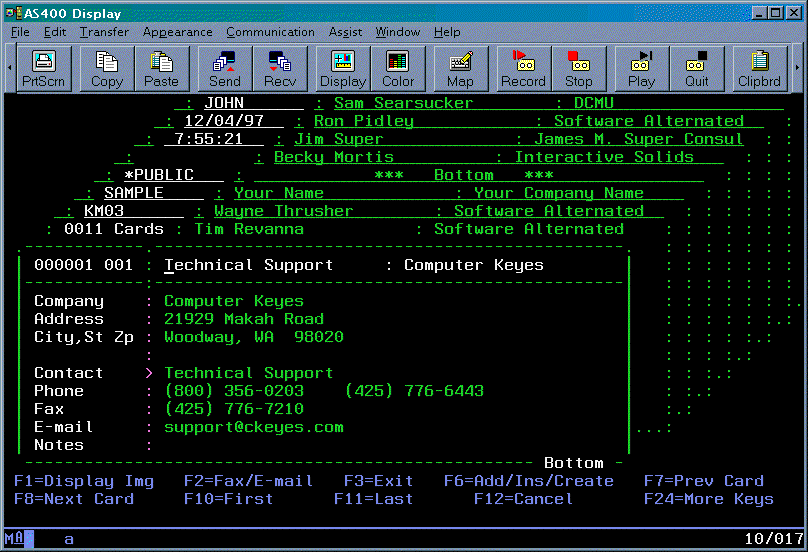The image size is (808, 552).
Task: Open the Window menu
Action: (397, 32)
